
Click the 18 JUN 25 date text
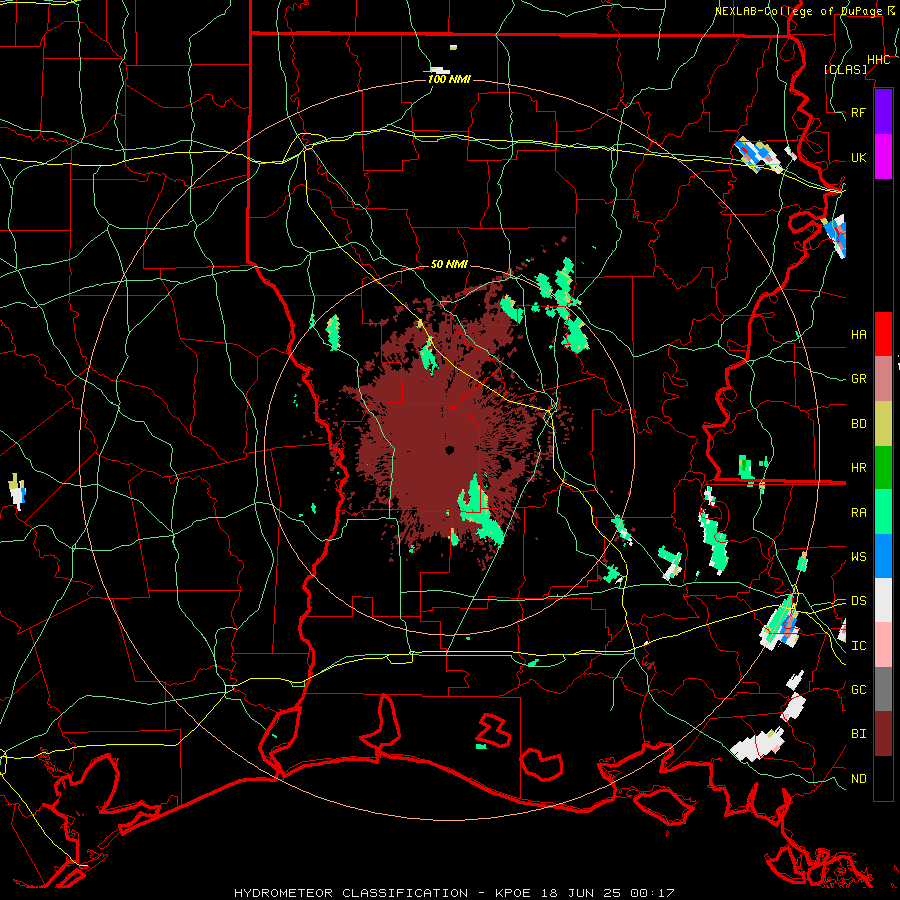tap(580, 893)
